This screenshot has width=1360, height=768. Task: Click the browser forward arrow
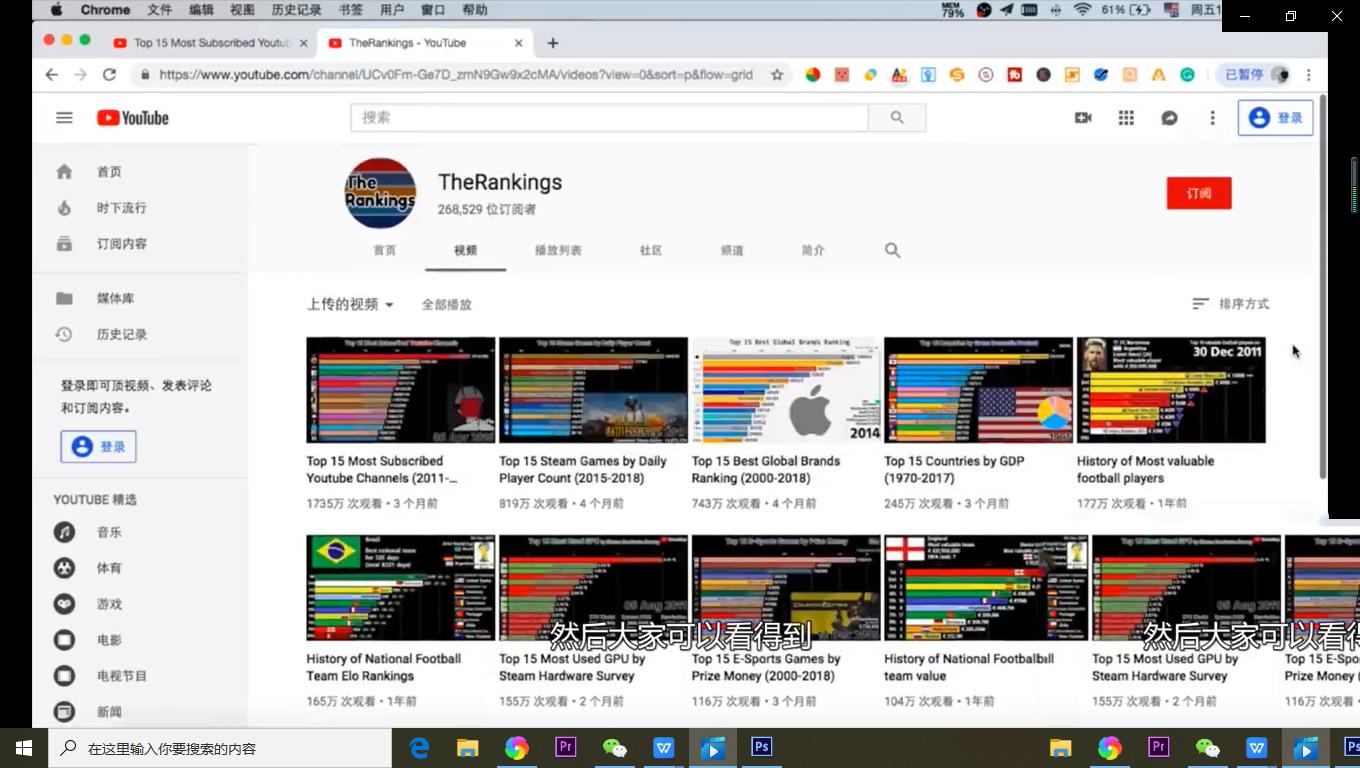pyautogui.click(x=81, y=75)
